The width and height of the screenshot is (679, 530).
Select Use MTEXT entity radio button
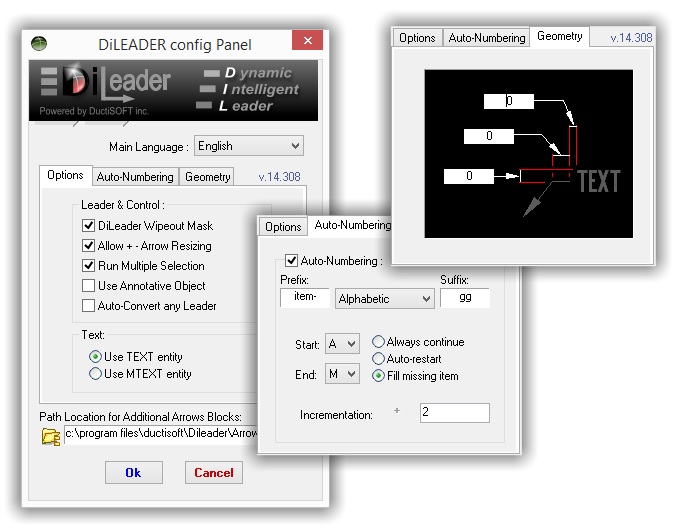(96, 374)
